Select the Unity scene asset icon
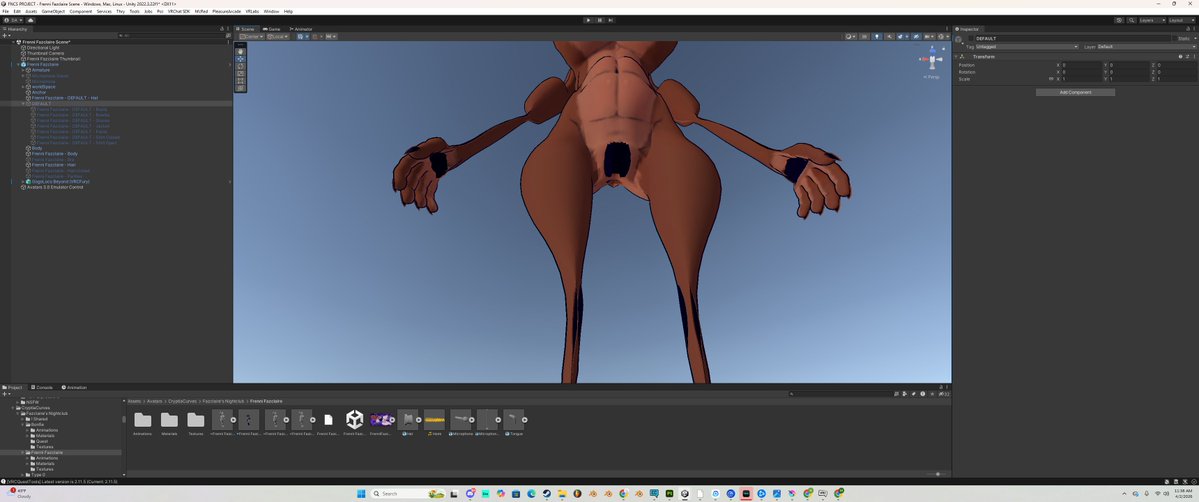 point(355,420)
